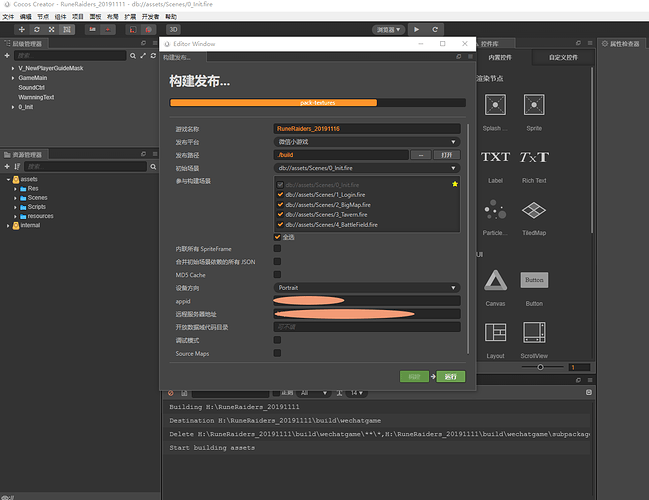Select the SoundCtrl node
Viewport: 649px width, 500px height.
pos(31,87)
